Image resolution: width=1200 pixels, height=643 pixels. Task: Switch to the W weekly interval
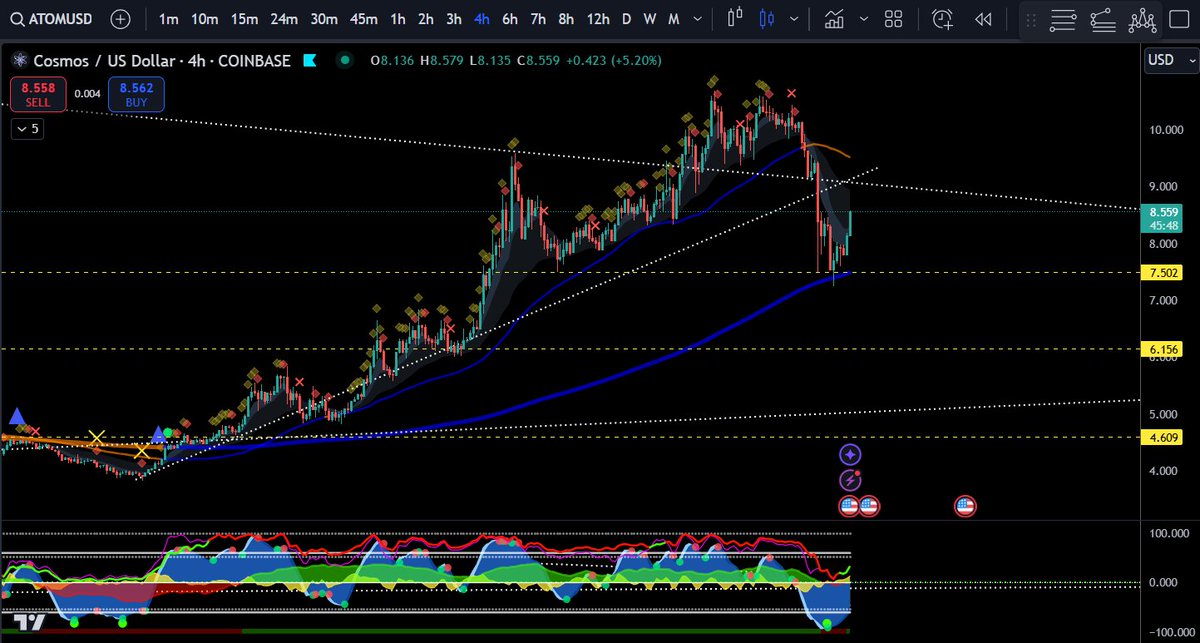click(x=650, y=19)
